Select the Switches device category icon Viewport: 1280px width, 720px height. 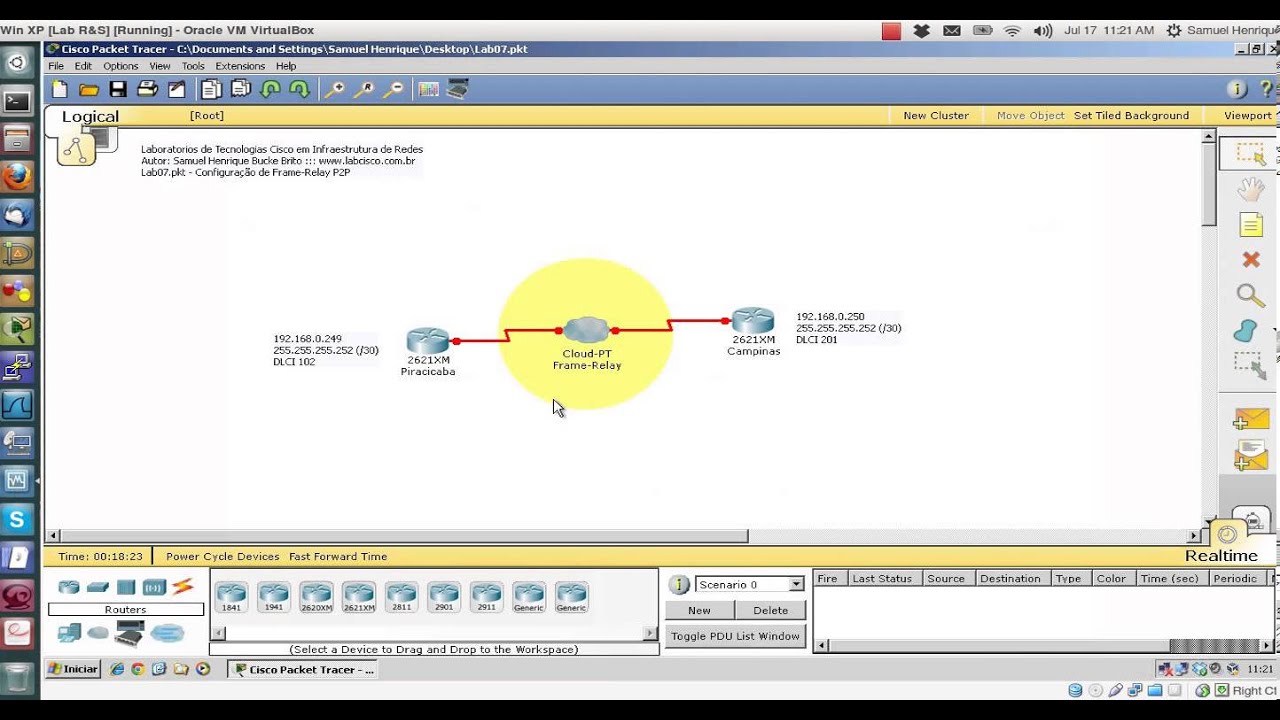[x=97, y=587]
